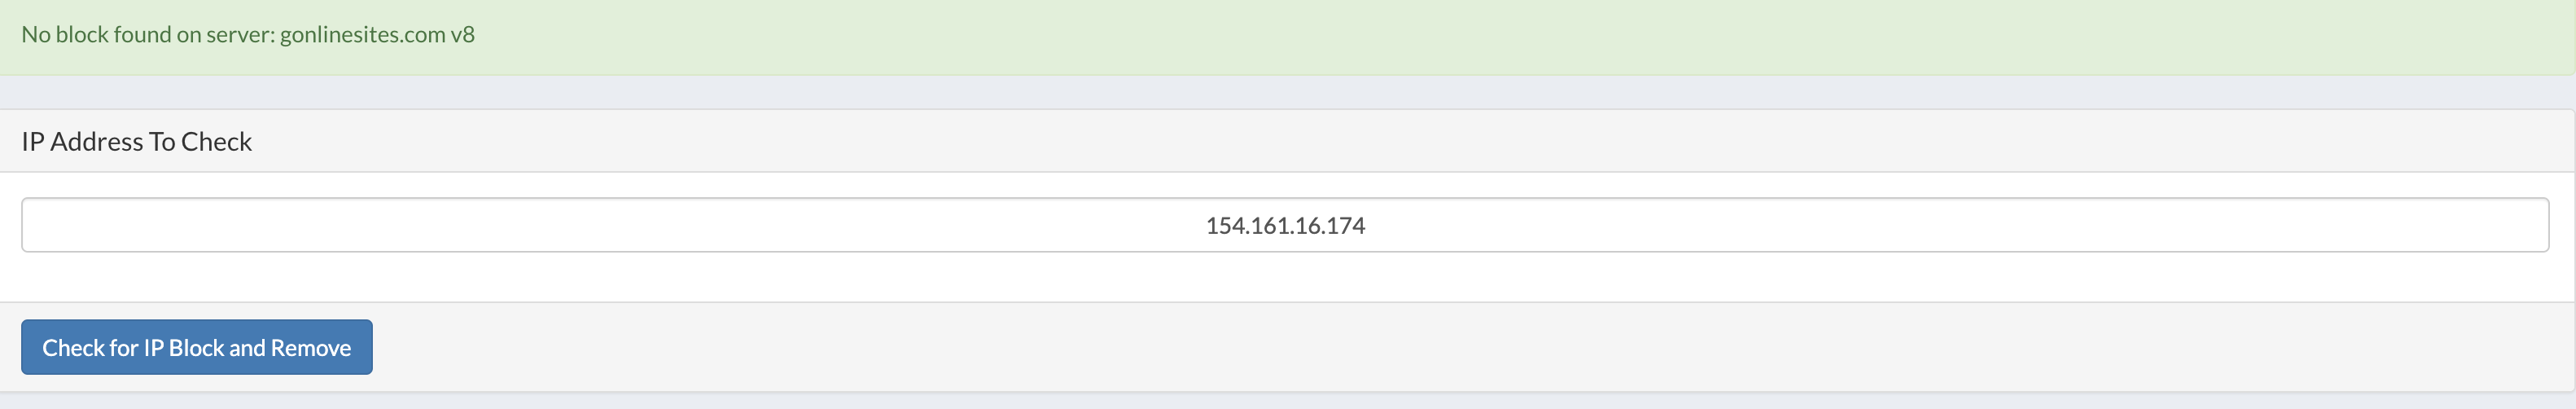Place cursor before 154 in the IP field
The width and height of the screenshot is (2576, 409).
pyautogui.click(x=1205, y=225)
